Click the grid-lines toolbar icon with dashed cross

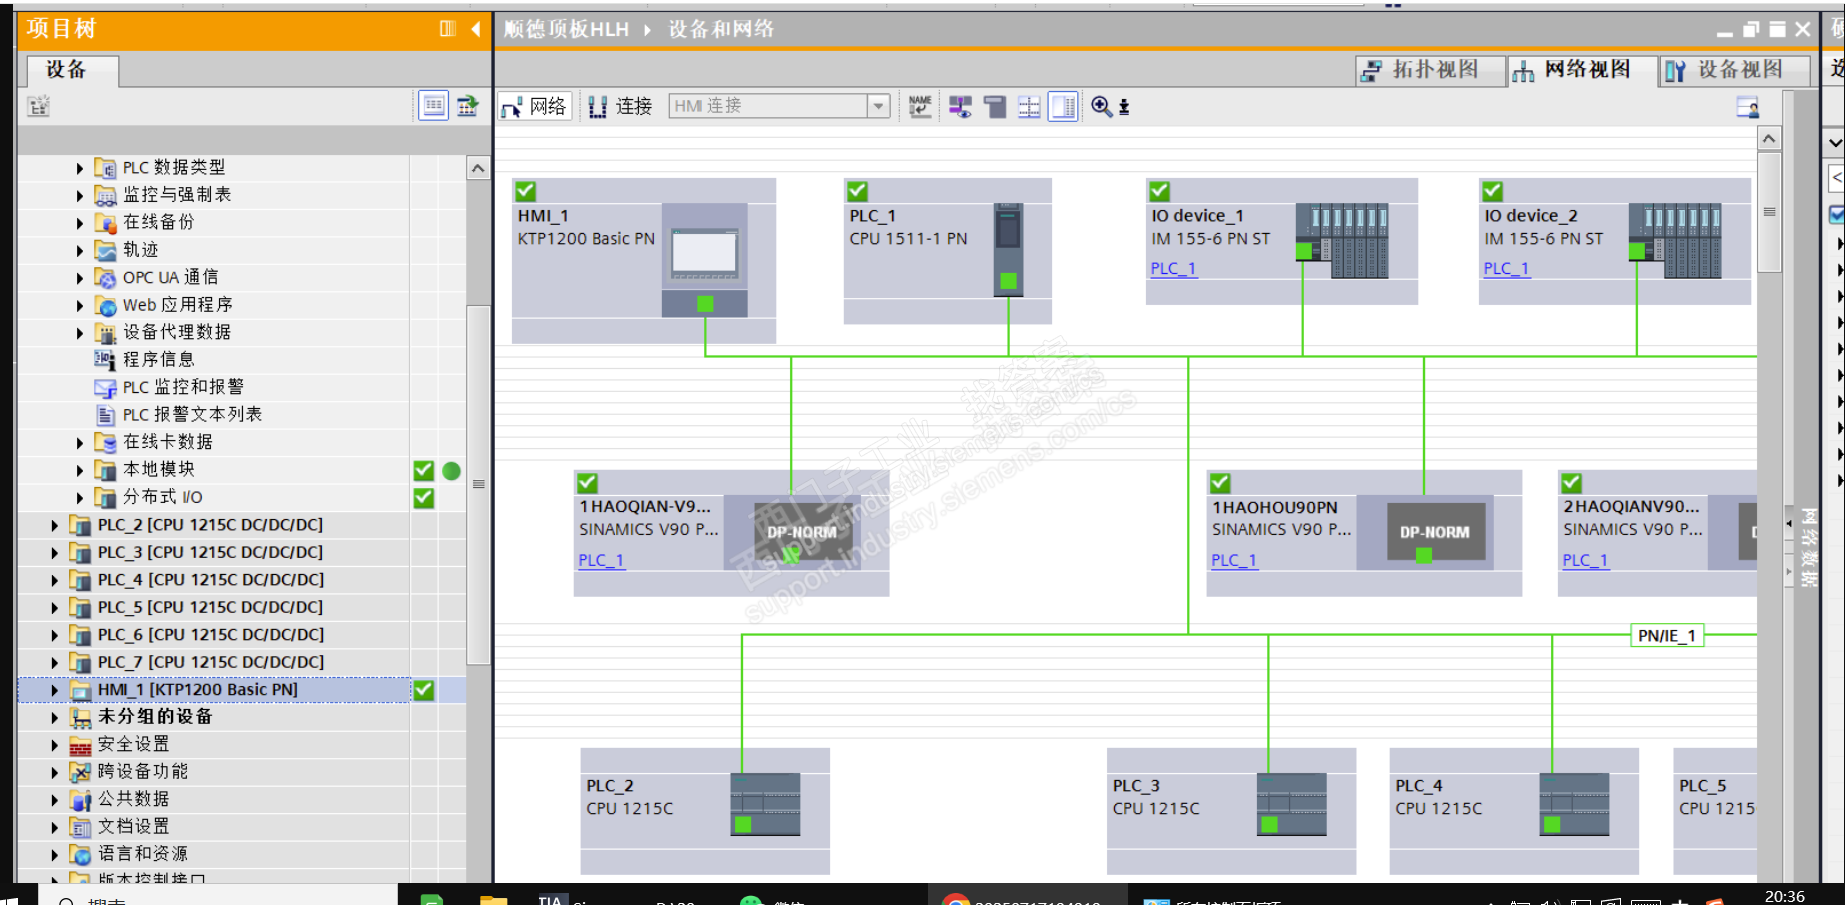click(x=1029, y=106)
